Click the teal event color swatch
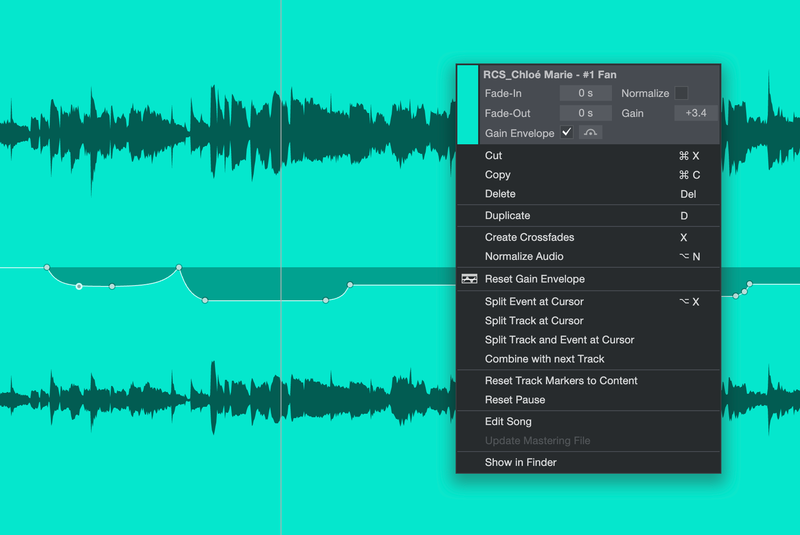Screen dimensions: 800x535 467,105
